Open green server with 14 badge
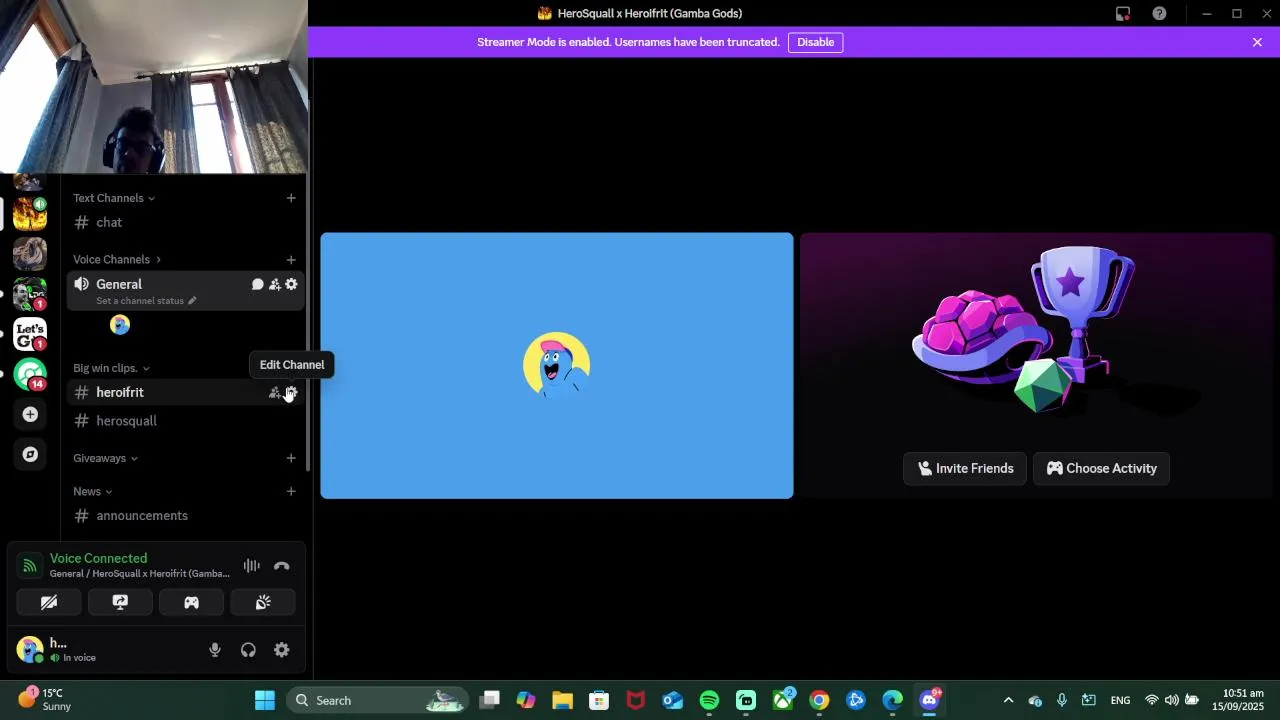Image resolution: width=1280 pixels, height=720 pixels. 30,374
